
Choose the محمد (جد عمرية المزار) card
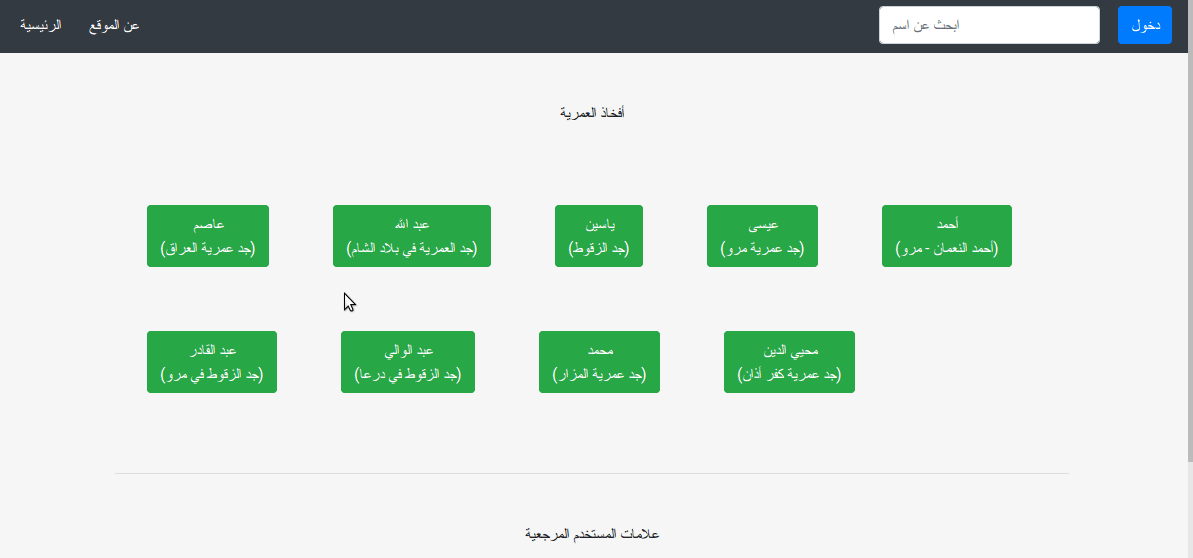pos(600,362)
